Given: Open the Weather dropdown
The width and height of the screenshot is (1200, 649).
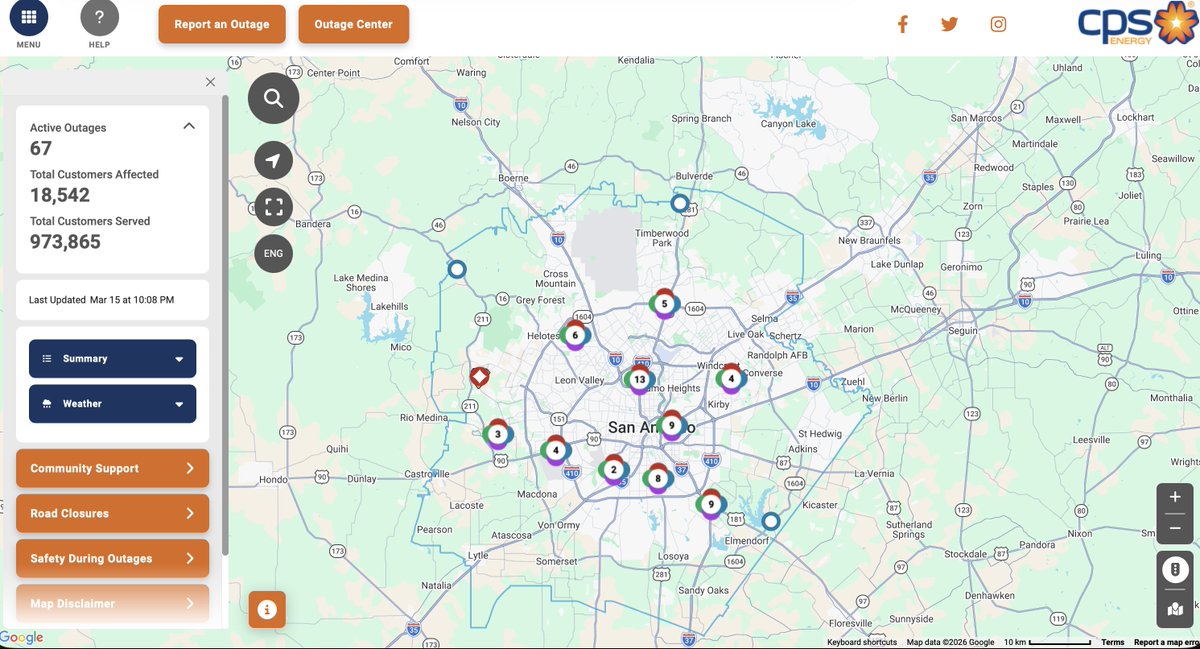Looking at the screenshot, I should point(113,404).
